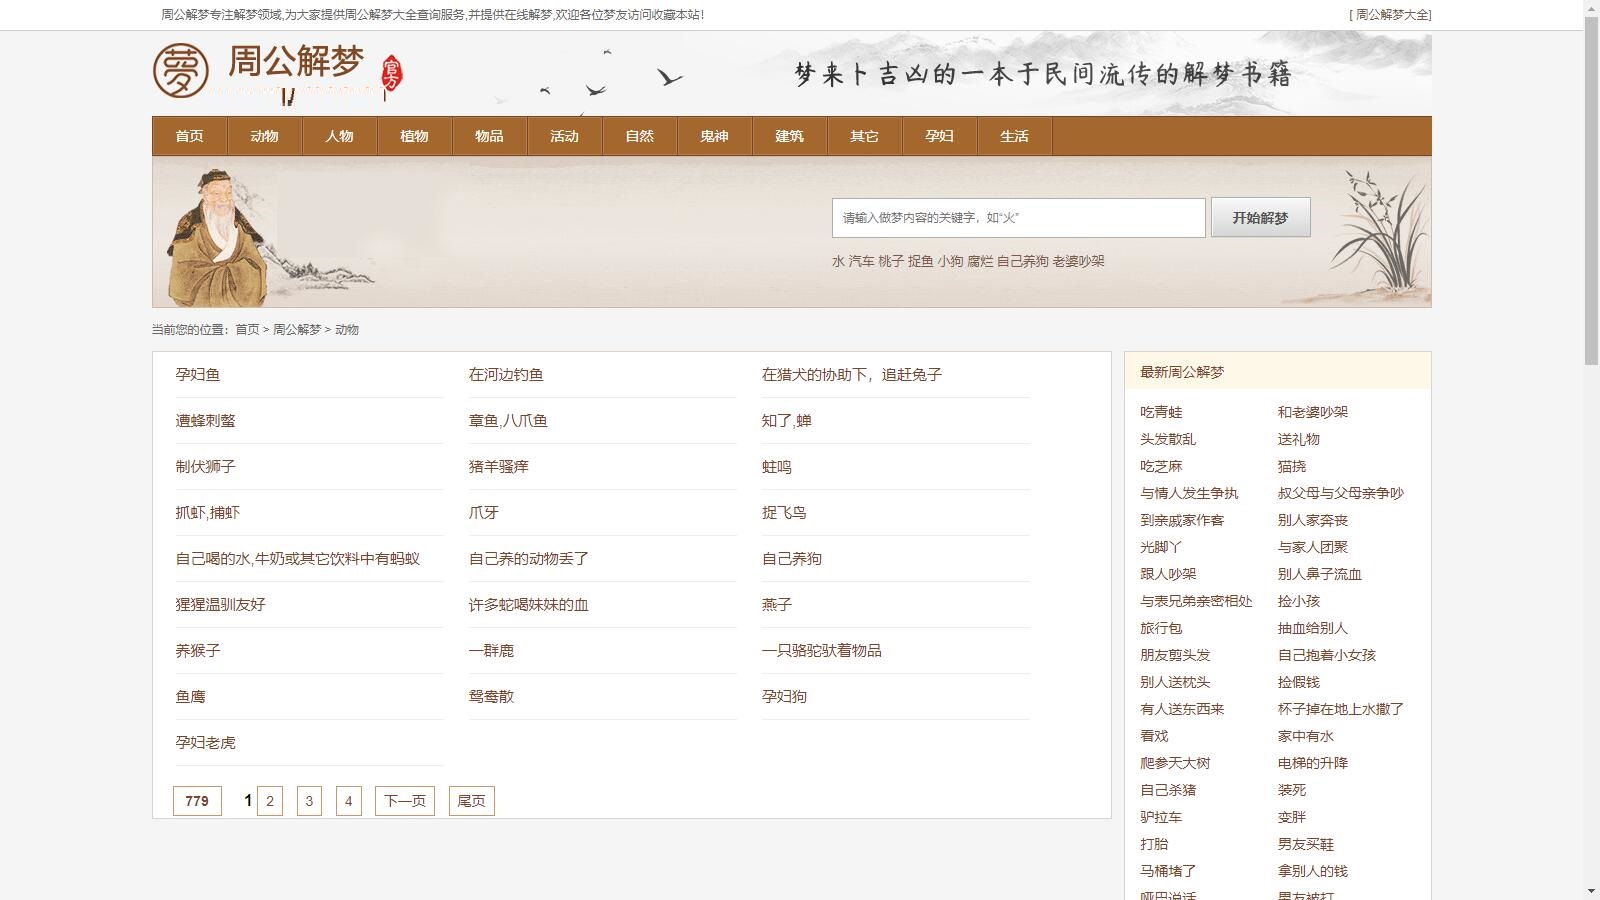Screen dimensions: 1600x900
Task: Switch to the 生活 category tab
Action: pos(1013,136)
